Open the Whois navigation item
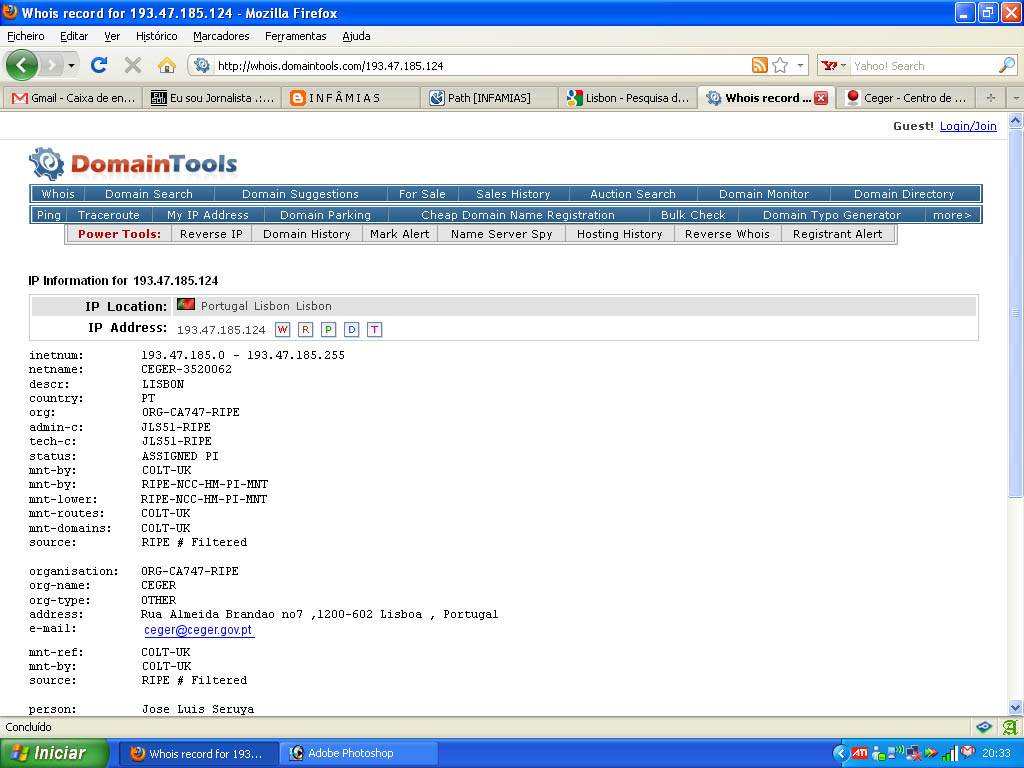Viewport: 1024px width, 768px height. click(58, 194)
